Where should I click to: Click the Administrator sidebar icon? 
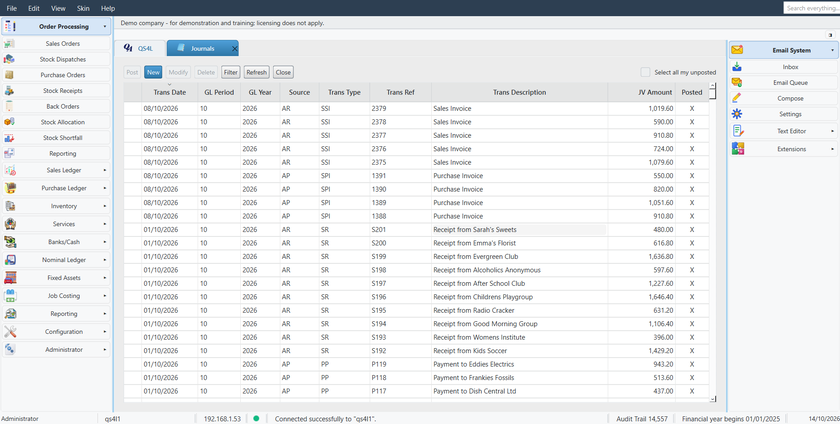(x=10, y=349)
